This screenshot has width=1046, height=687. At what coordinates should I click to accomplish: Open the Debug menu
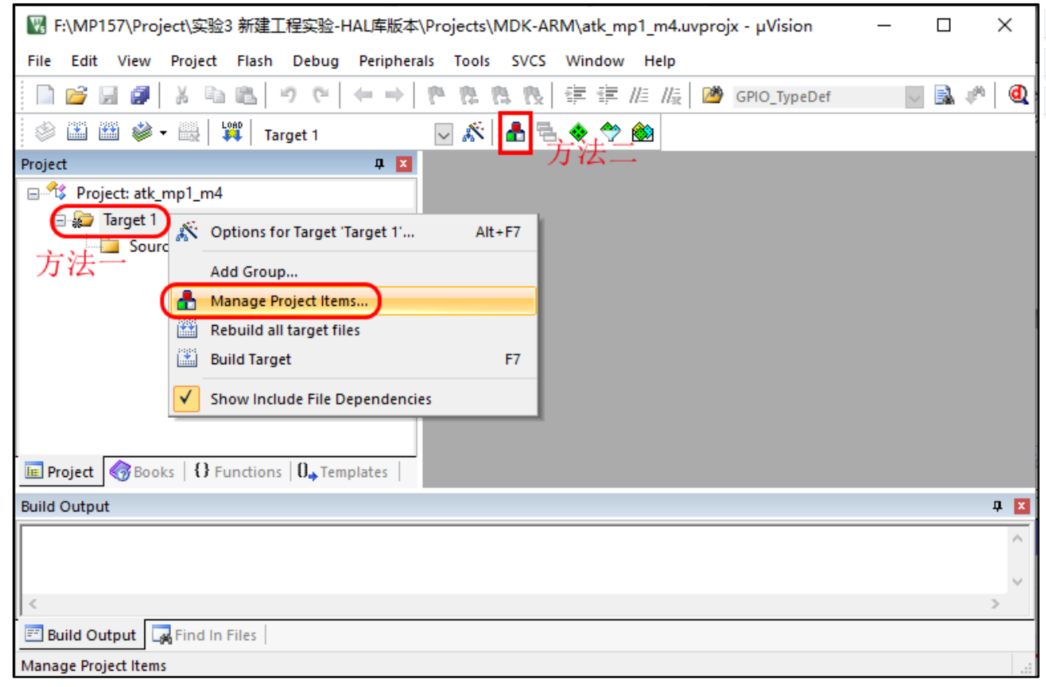(316, 61)
